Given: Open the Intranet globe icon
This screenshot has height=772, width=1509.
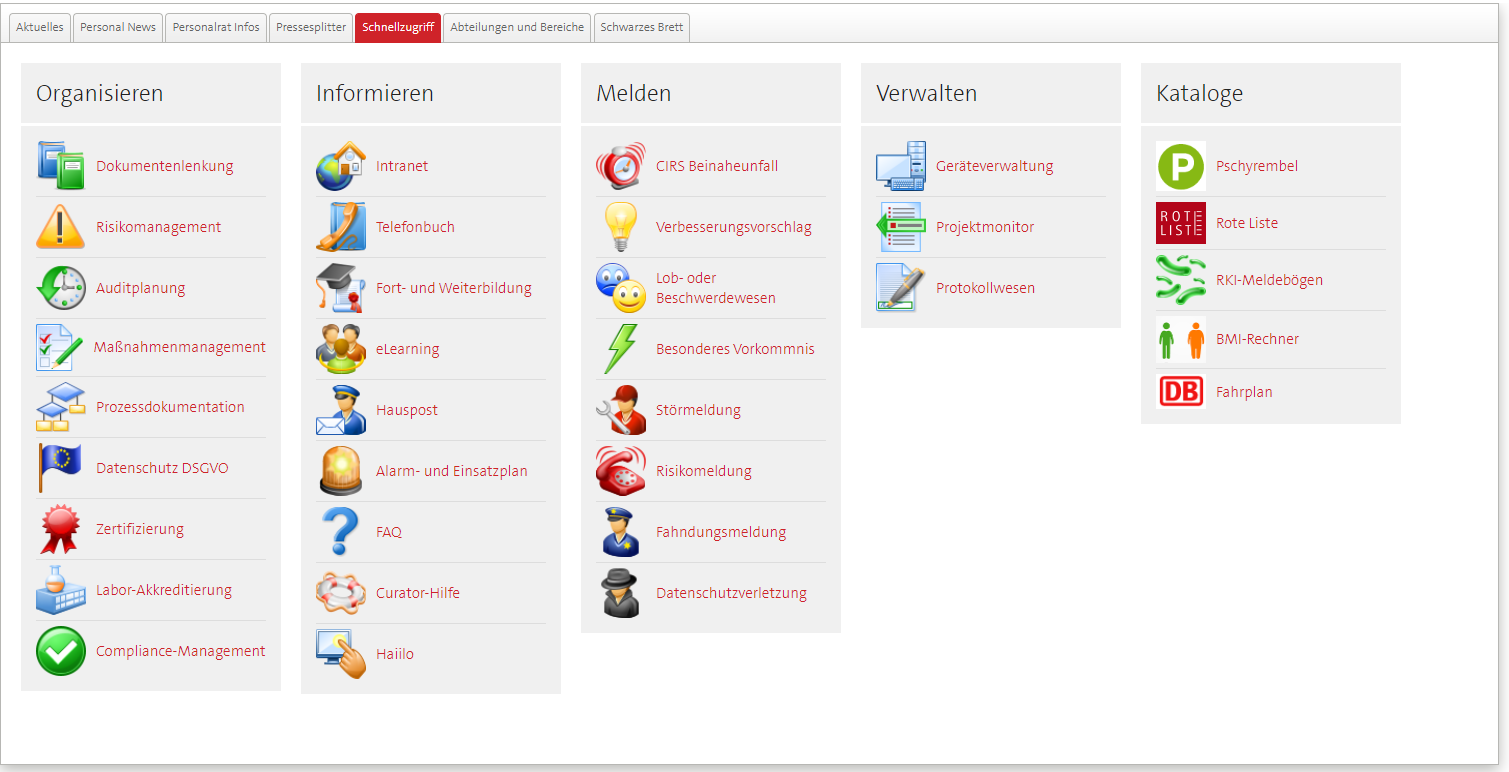Looking at the screenshot, I should (341, 166).
